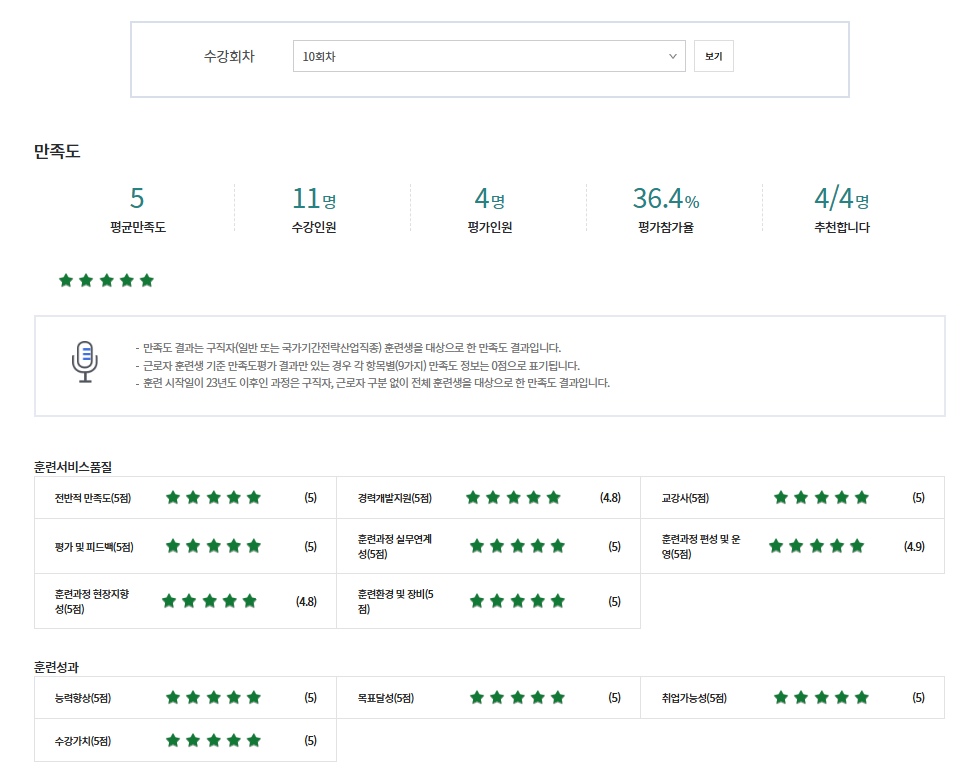The image size is (975, 767).
Task: Click the 전반적 만족도 star rating
Action: (x=213, y=497)
